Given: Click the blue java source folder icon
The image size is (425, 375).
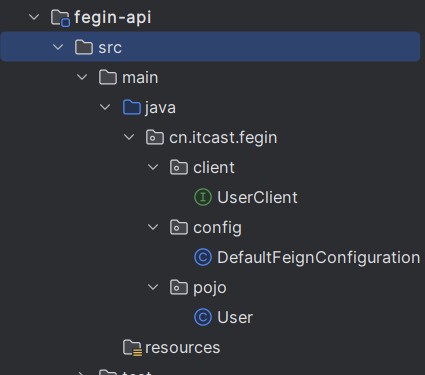Looking at the screenshot, I should tap(132, 107).
